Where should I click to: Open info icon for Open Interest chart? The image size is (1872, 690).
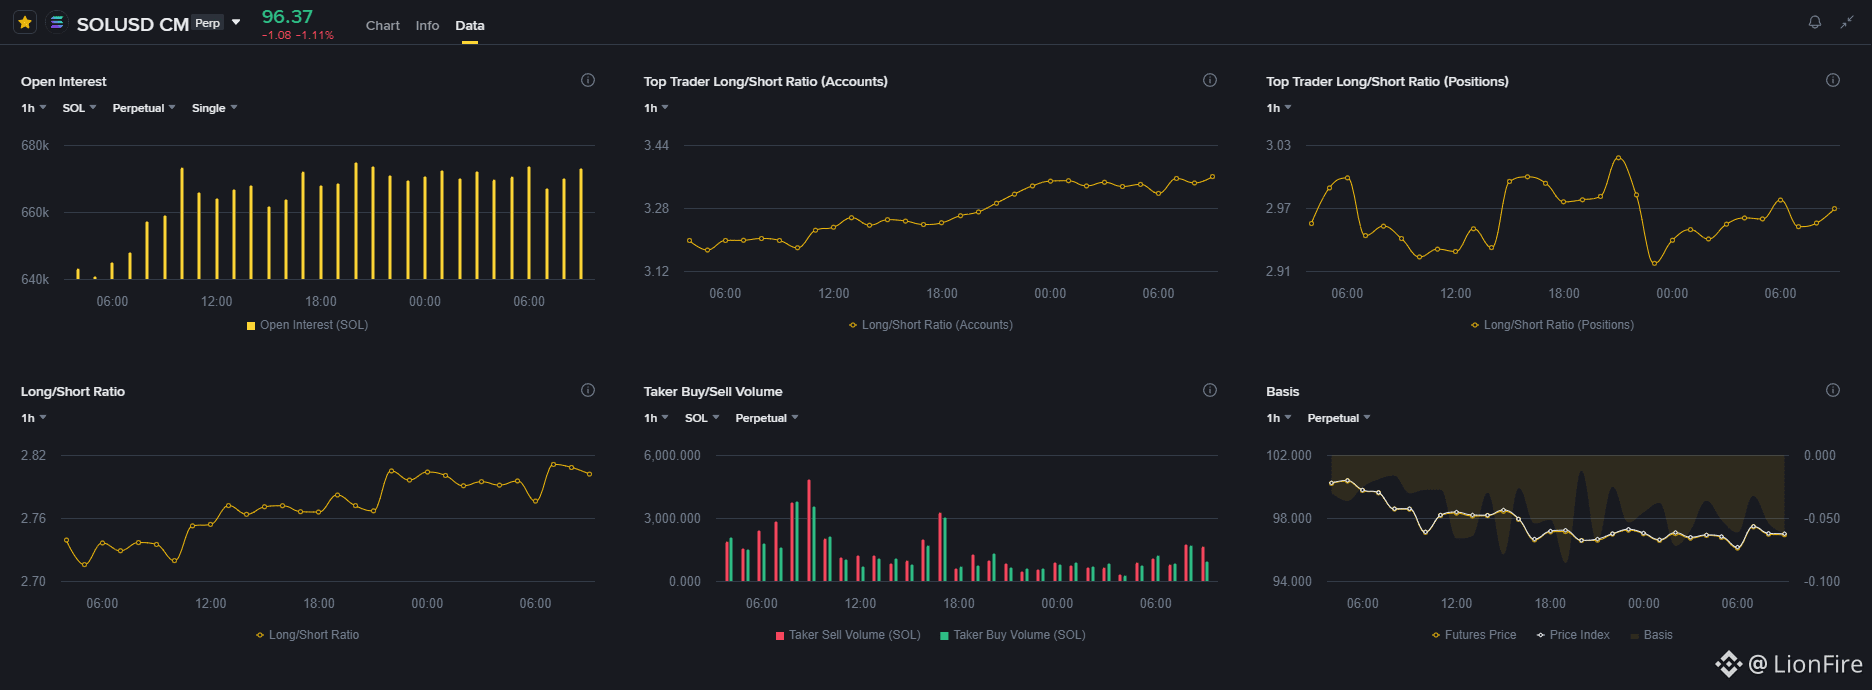coord(588,80)
